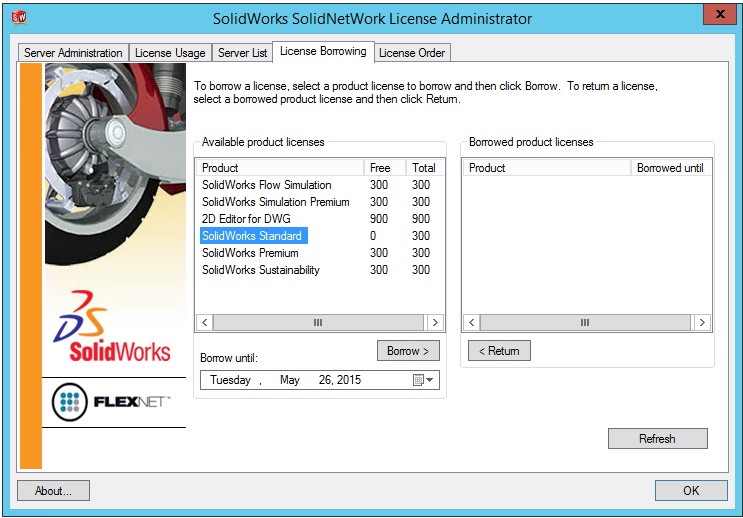Click the day 26 in date field
The image size is (743, 518).
point(325,380)
